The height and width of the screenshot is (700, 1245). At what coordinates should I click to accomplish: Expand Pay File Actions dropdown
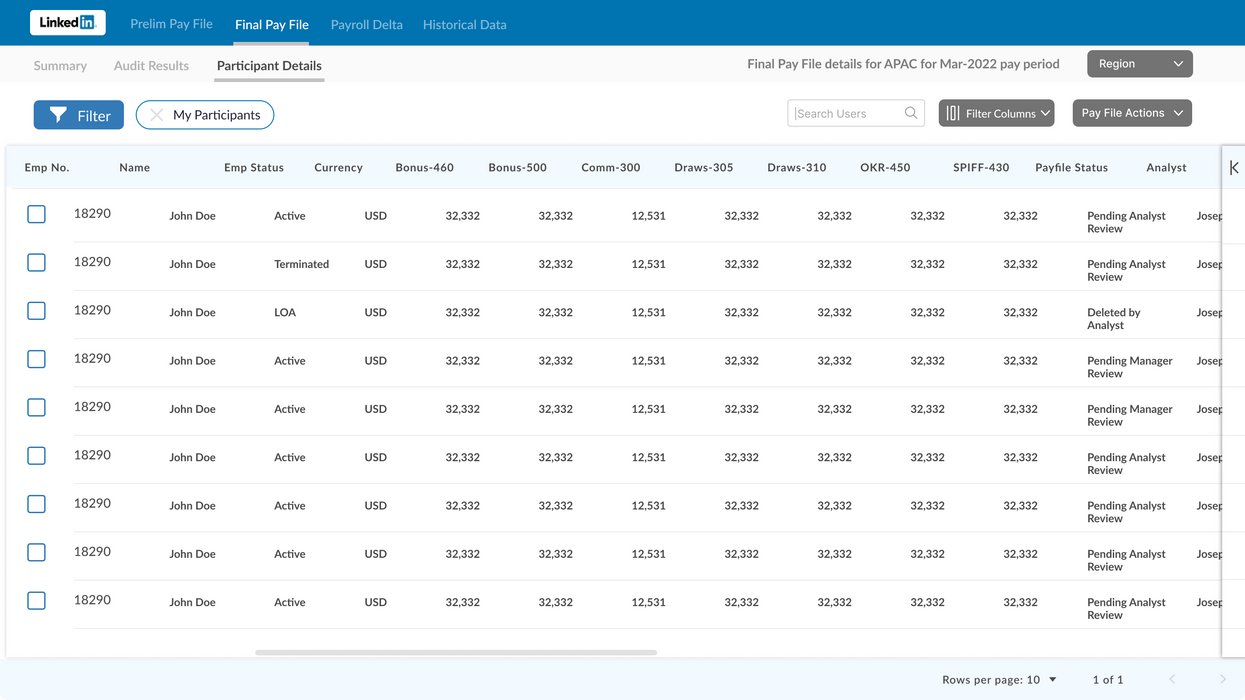point(1132,113)
